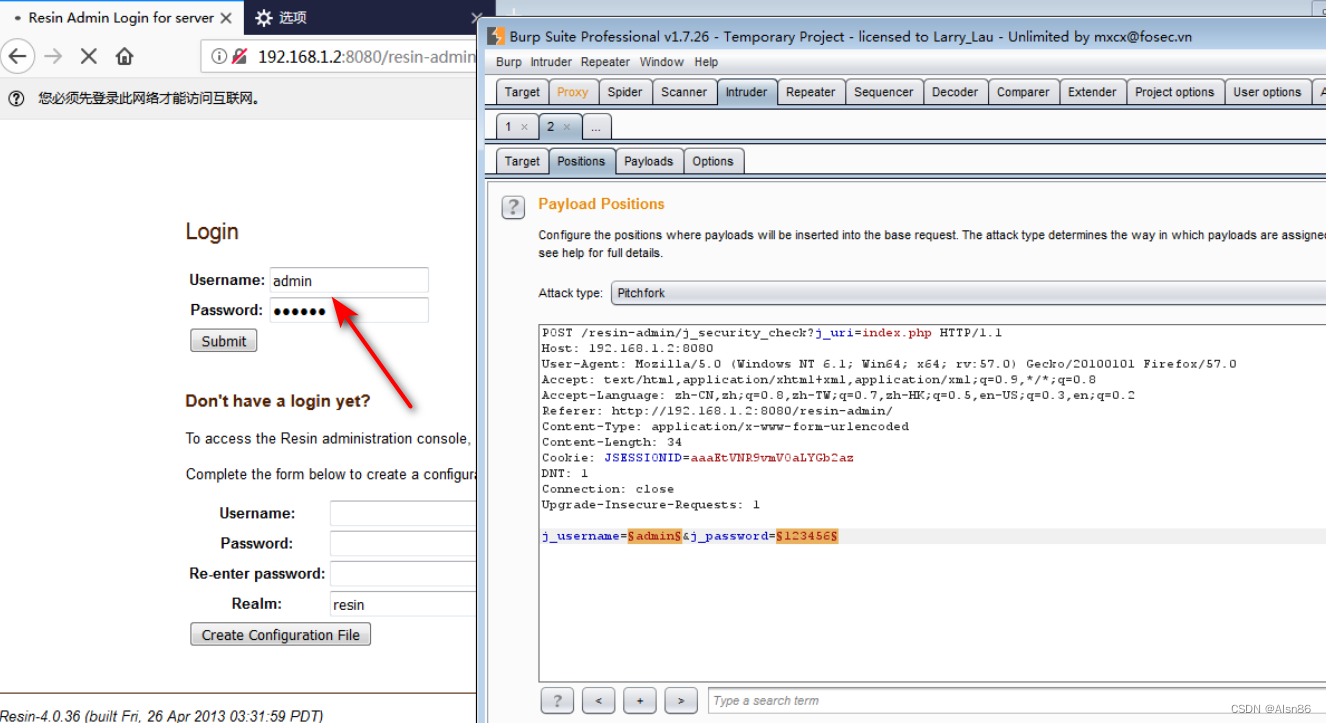Viewport: 1326px width, 723px height.
Task: Switch to the Spider tab
Action: (625, 92)
